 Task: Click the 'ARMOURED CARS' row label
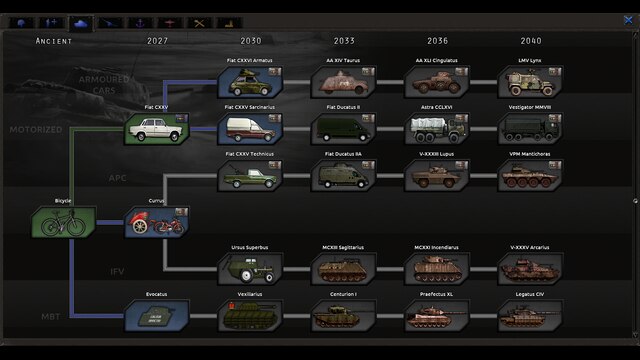tap(104, 84)
